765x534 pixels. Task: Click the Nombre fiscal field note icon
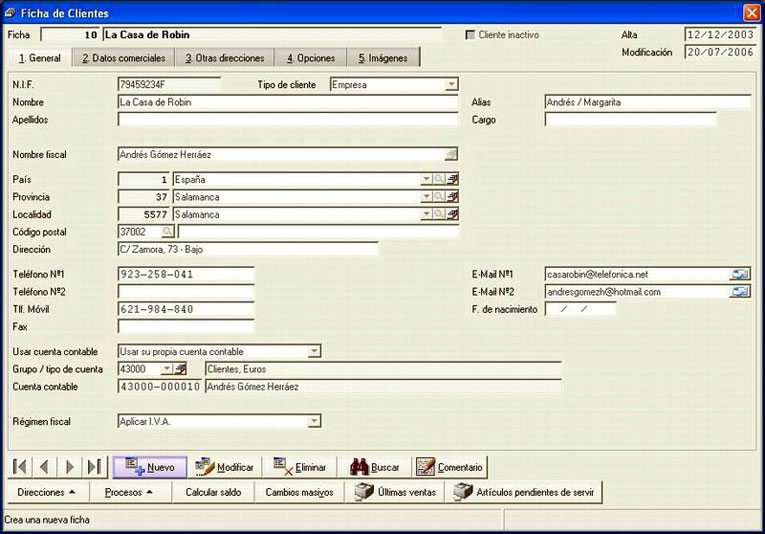(x=451, y=155)
